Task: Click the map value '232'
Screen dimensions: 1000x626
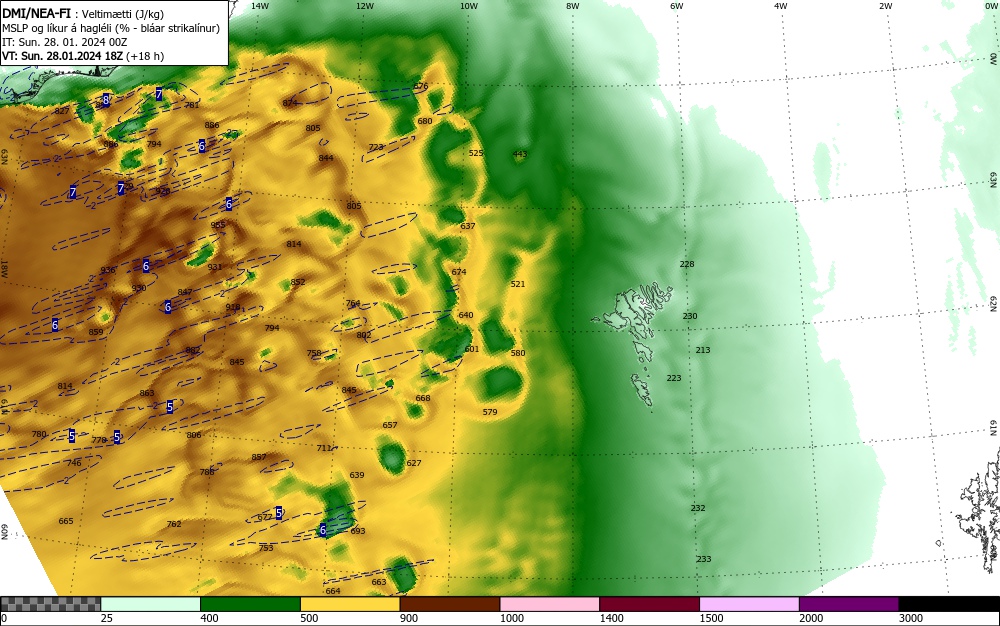Action: (x=698, y=508)
